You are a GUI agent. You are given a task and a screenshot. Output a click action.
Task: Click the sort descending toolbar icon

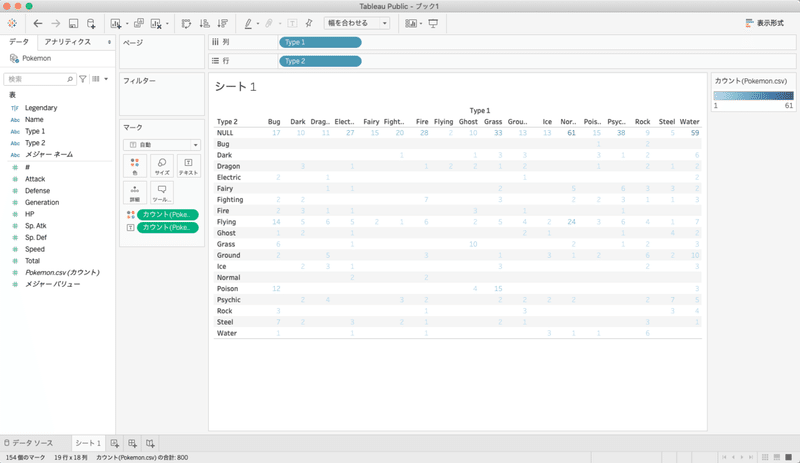tap(222, 23)
